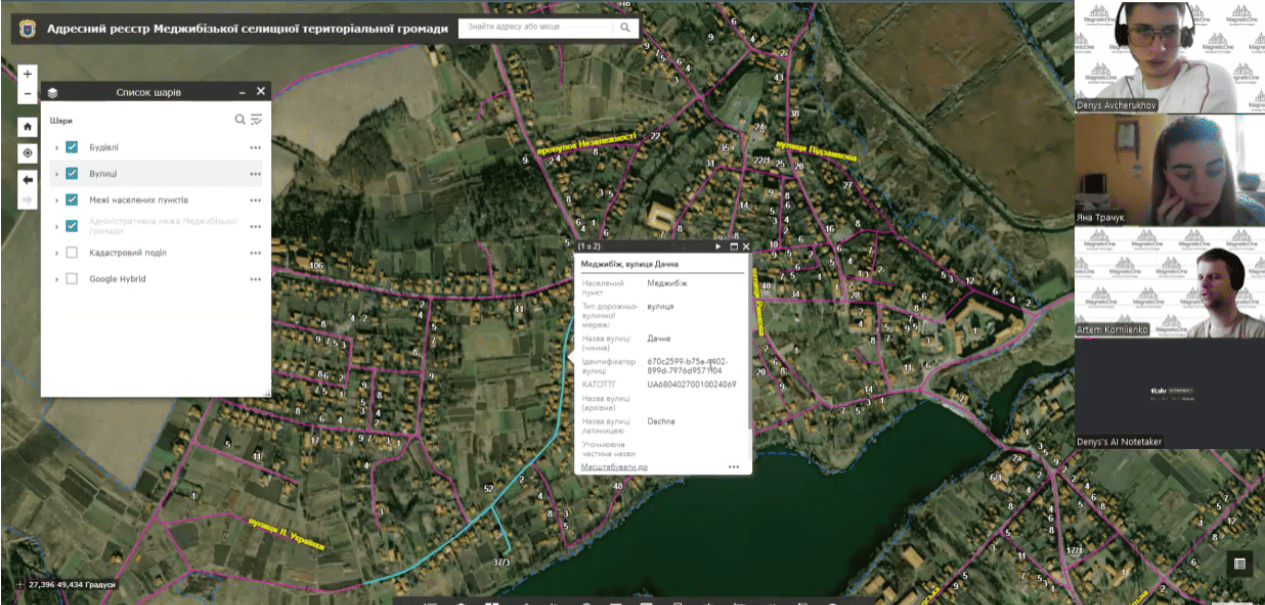Select Artem Korniienko's video thumbnail
Image resolution: width=1265 pixels, height=605 pixels.
pyautogui.click(x=1170, y=282)
